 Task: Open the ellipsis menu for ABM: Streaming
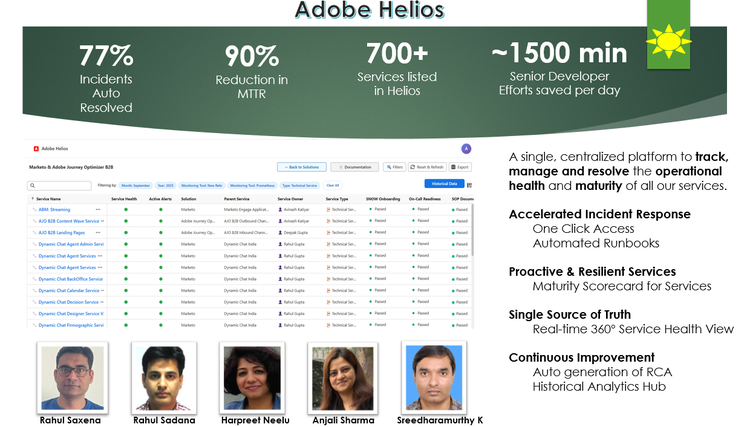point(98,209)
